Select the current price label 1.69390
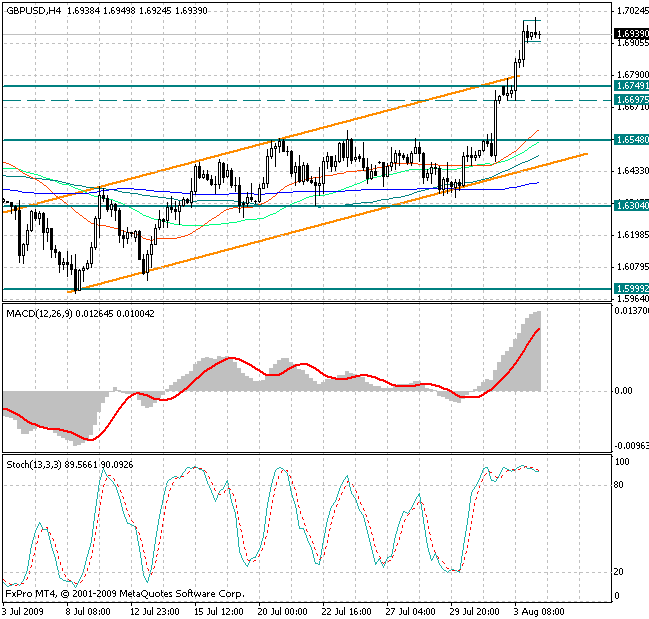Screen dimensions: 649x619 click(x=630, y=33)
